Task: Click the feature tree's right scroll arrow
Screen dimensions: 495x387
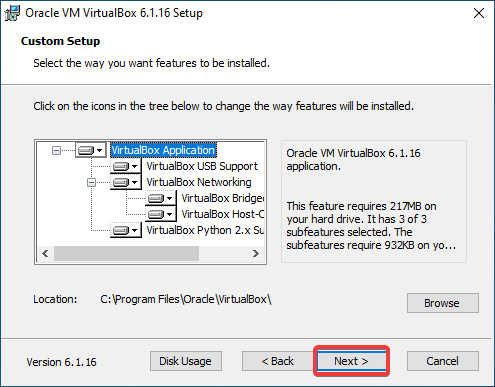Action: point(256,254)
